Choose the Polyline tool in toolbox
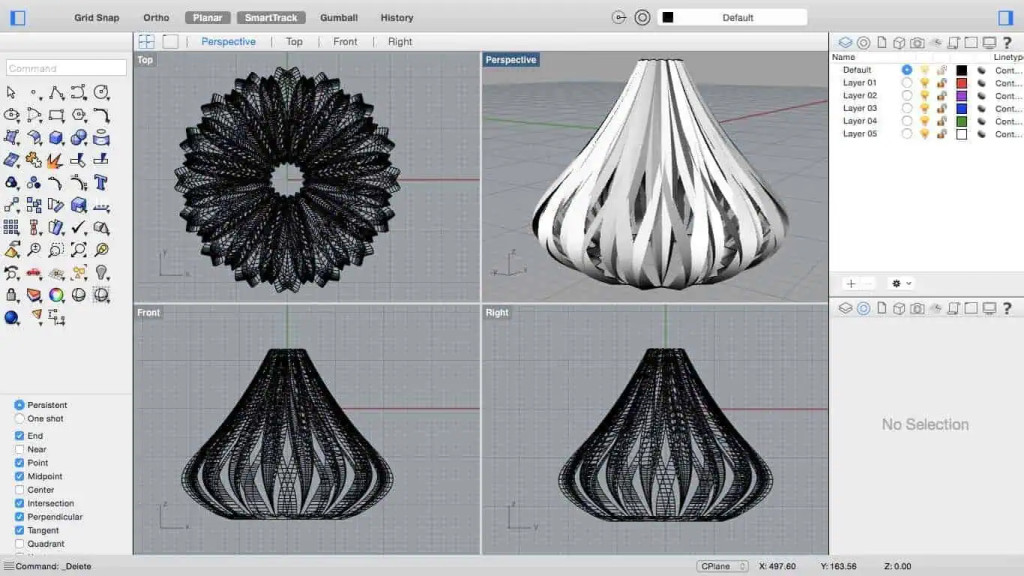 pos(56,92)
